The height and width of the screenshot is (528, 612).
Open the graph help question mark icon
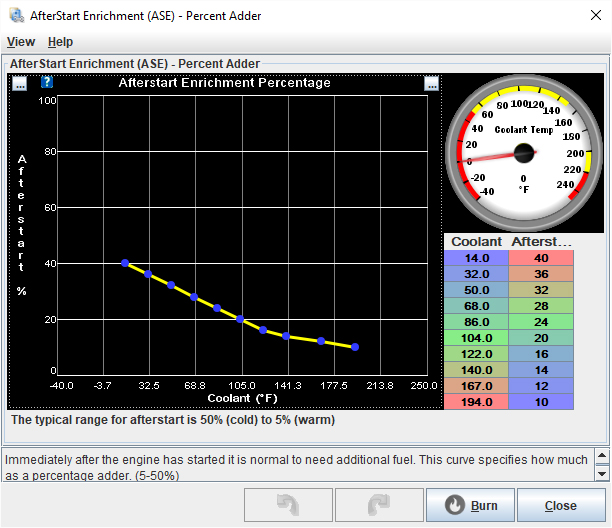[46, 83]
